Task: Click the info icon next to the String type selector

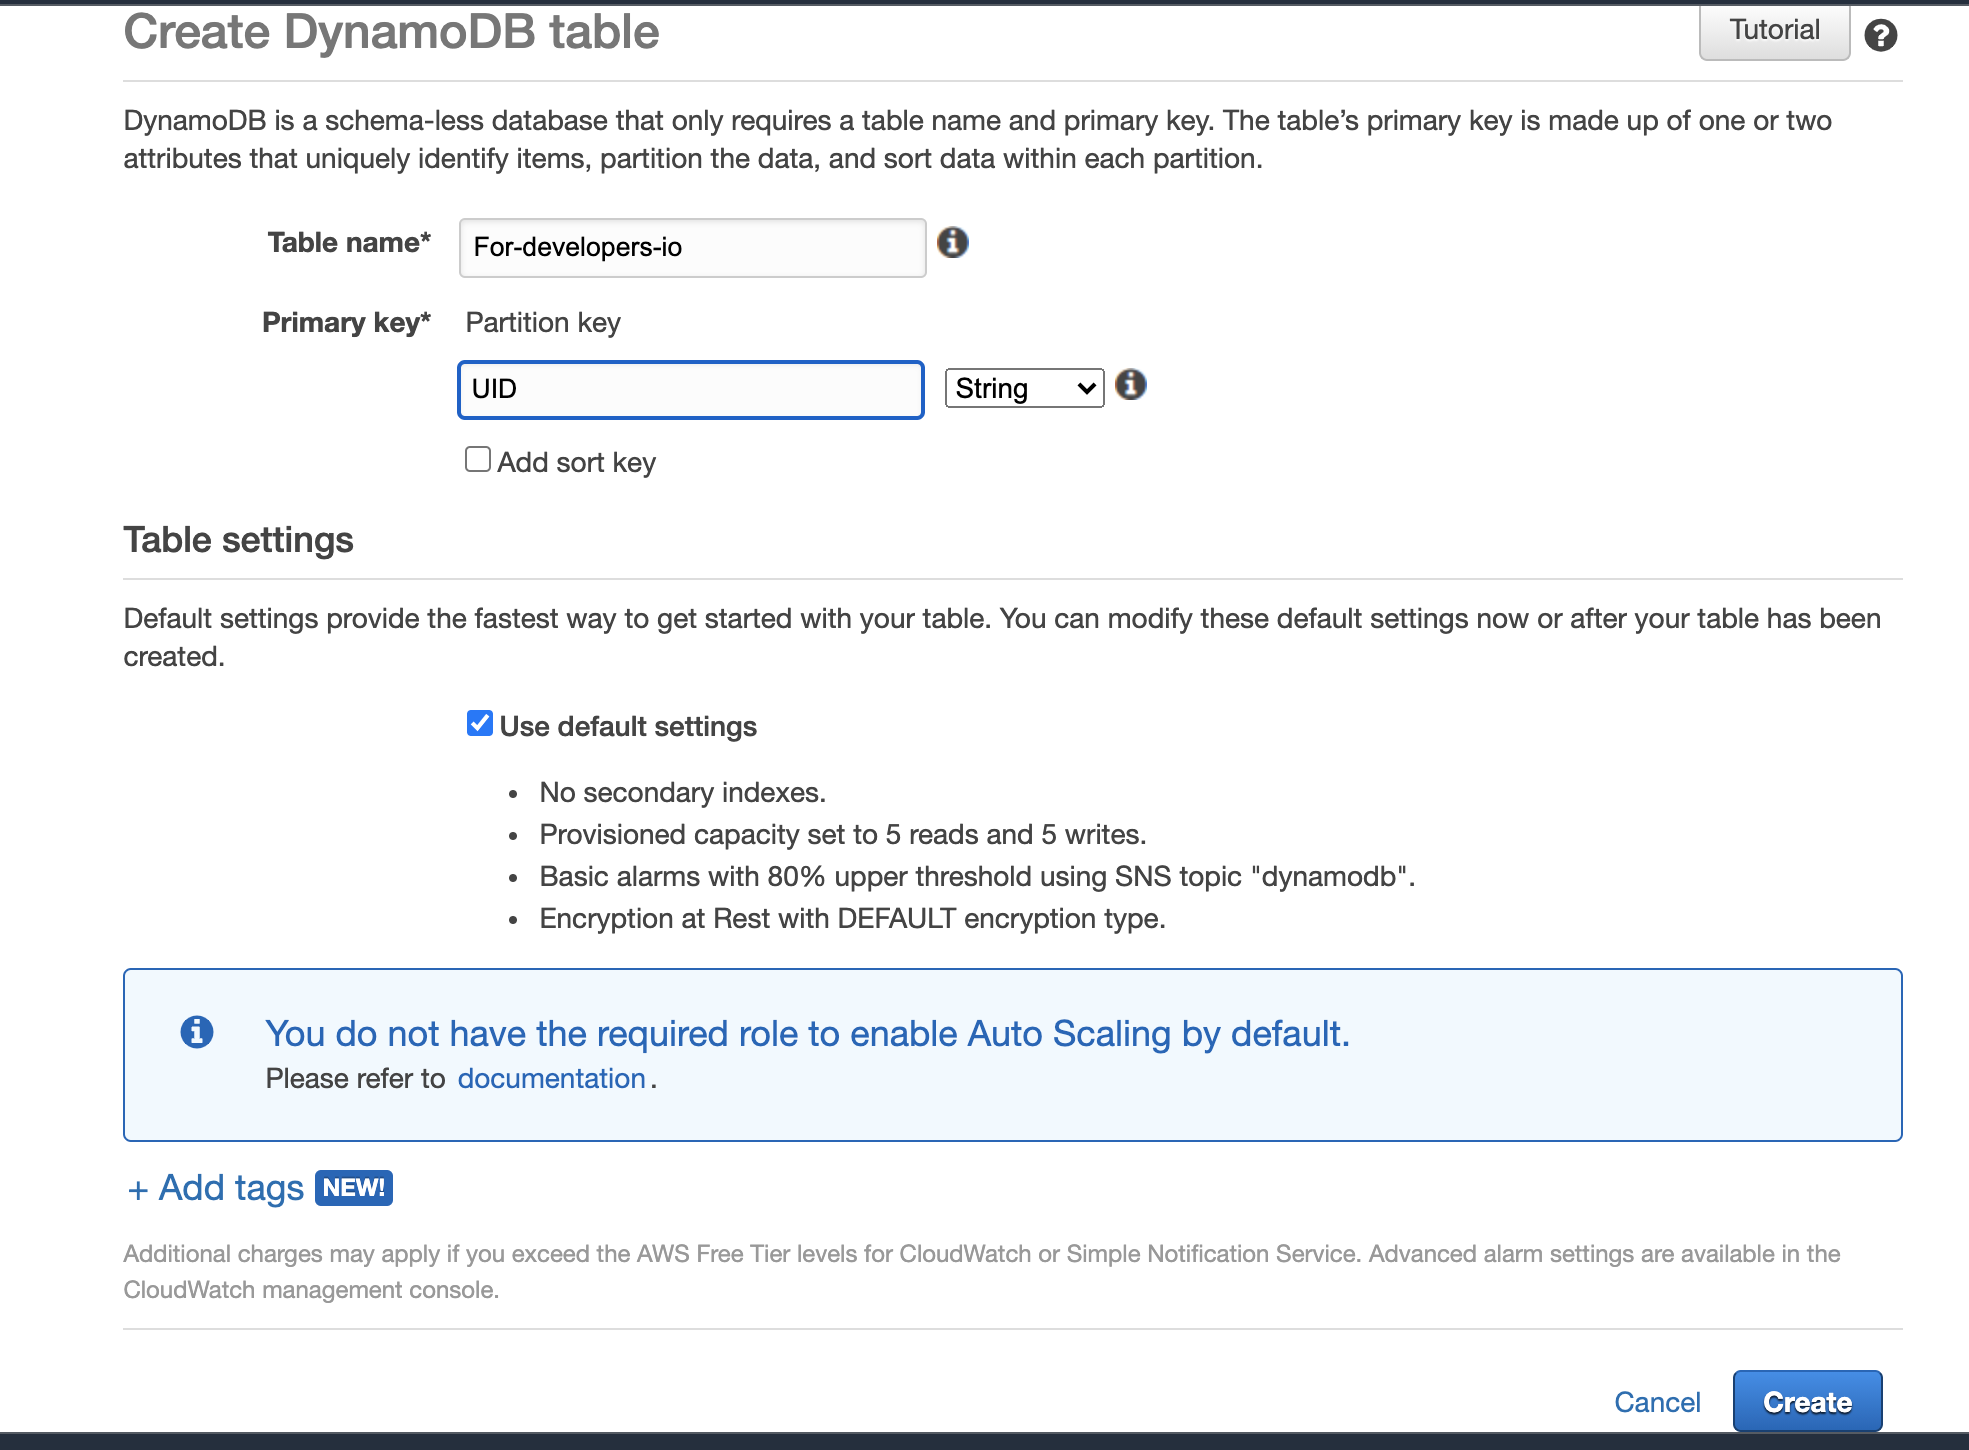Action: tap(1132, 385)
